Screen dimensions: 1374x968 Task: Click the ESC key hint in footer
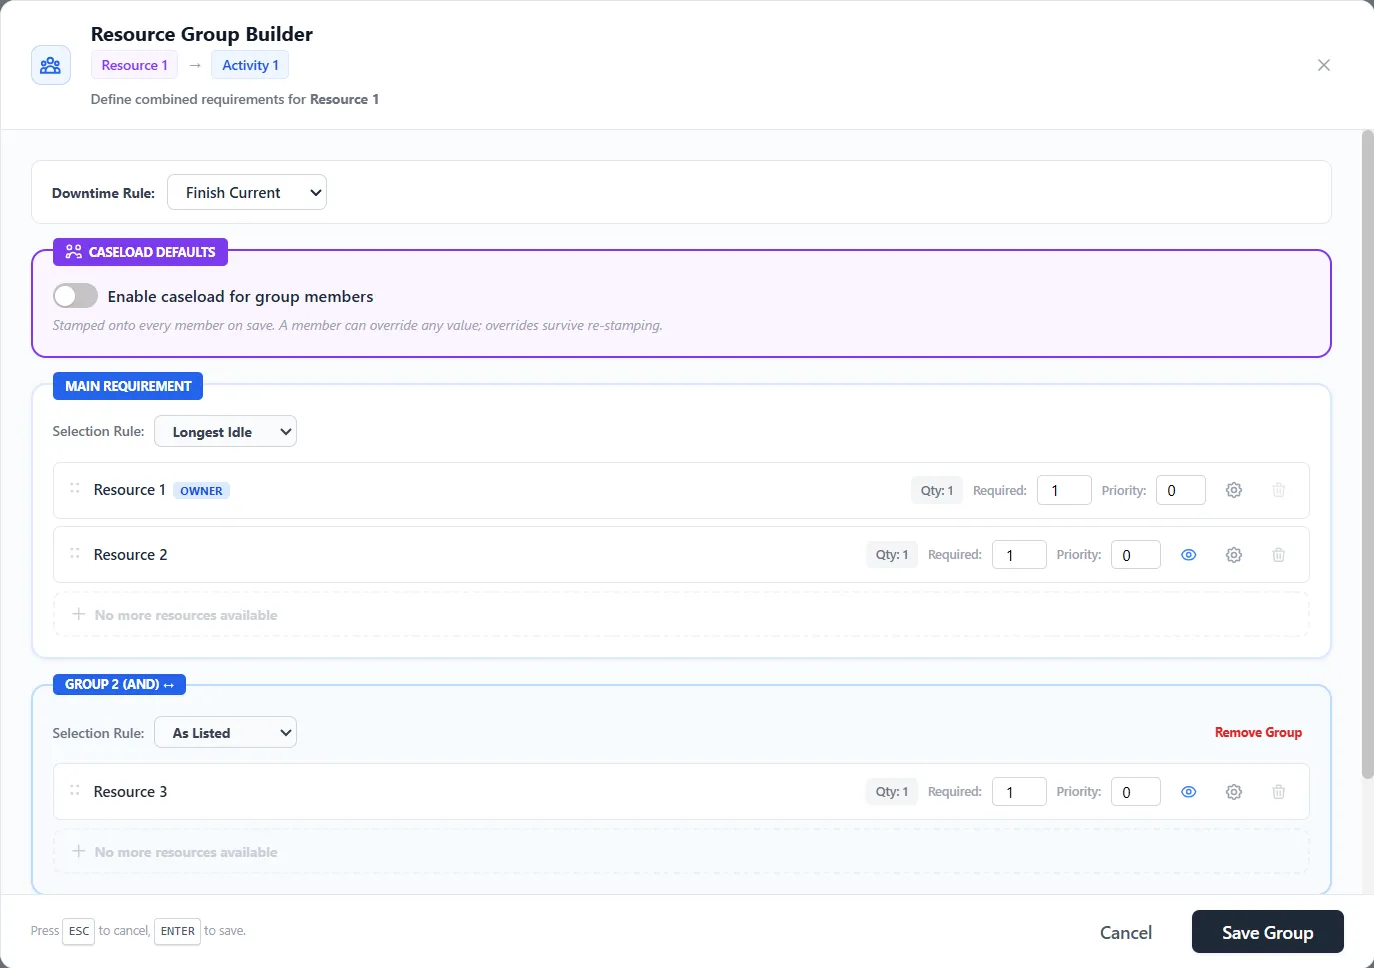pos(79,931)
